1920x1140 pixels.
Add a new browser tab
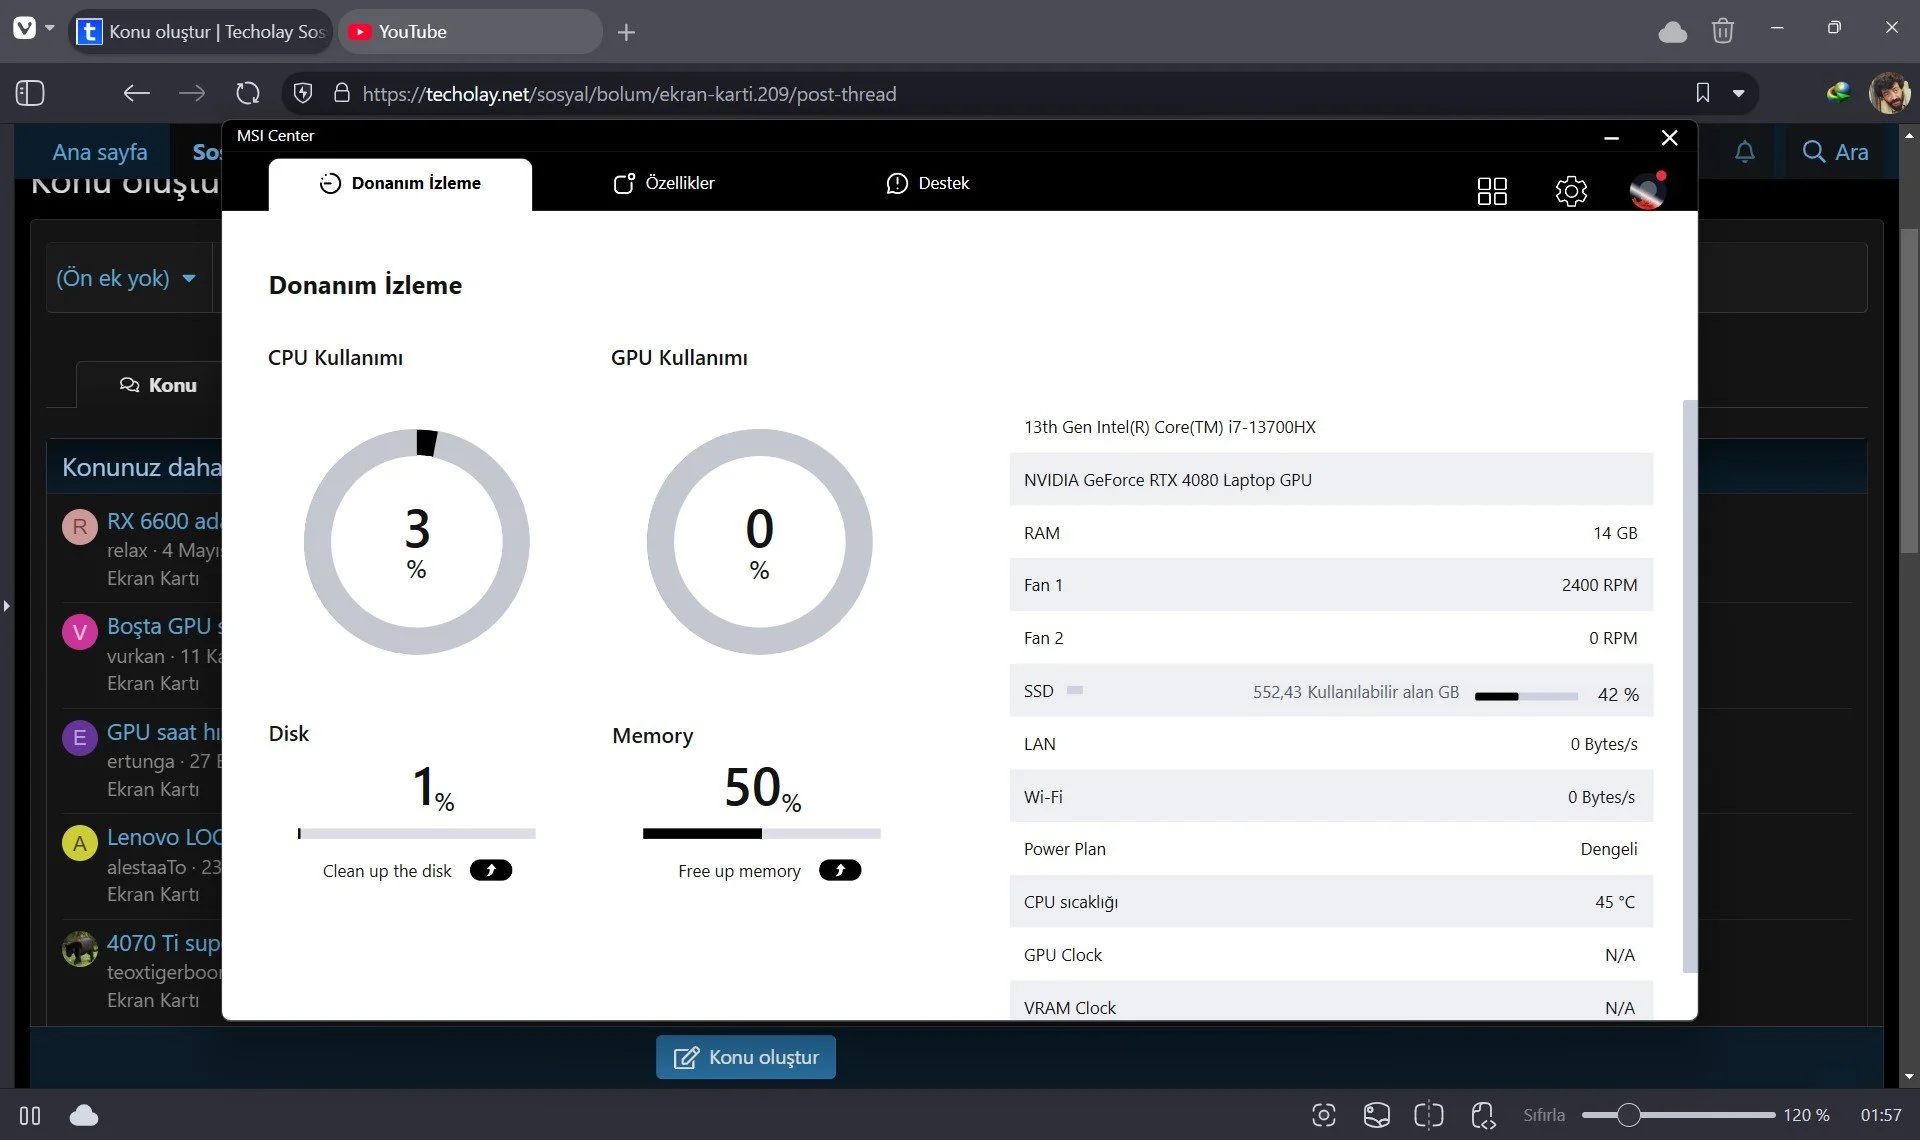coord(626,32)
